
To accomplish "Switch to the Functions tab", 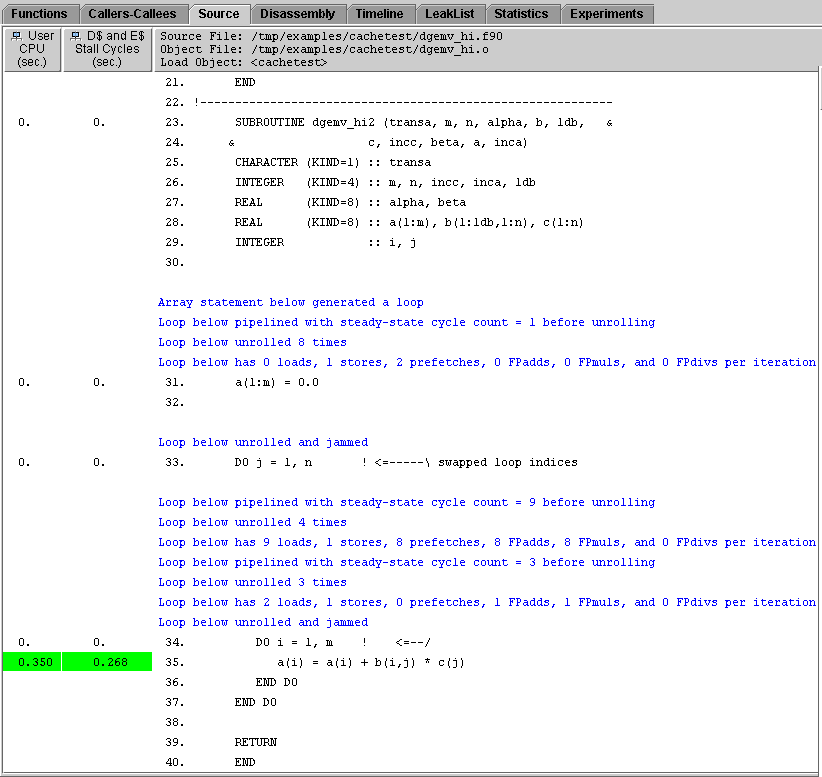I will click(x=40, y=14).
